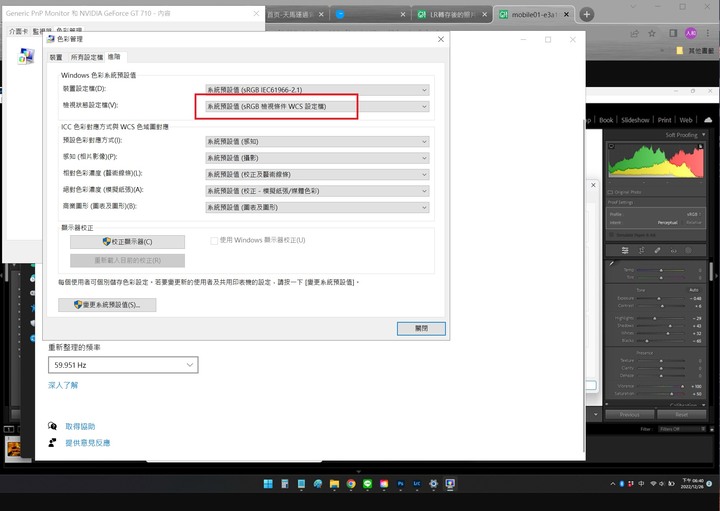Toggle Simulate Paper & Ink checkbox
Image resolution: width=720 pixels, height=511 pixels.
point(611,235)
